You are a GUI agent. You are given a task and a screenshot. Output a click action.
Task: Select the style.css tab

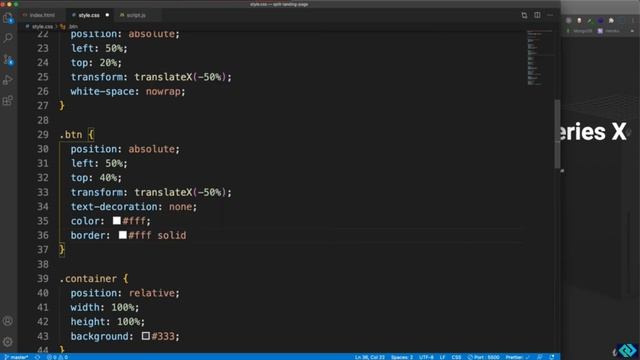89,15
